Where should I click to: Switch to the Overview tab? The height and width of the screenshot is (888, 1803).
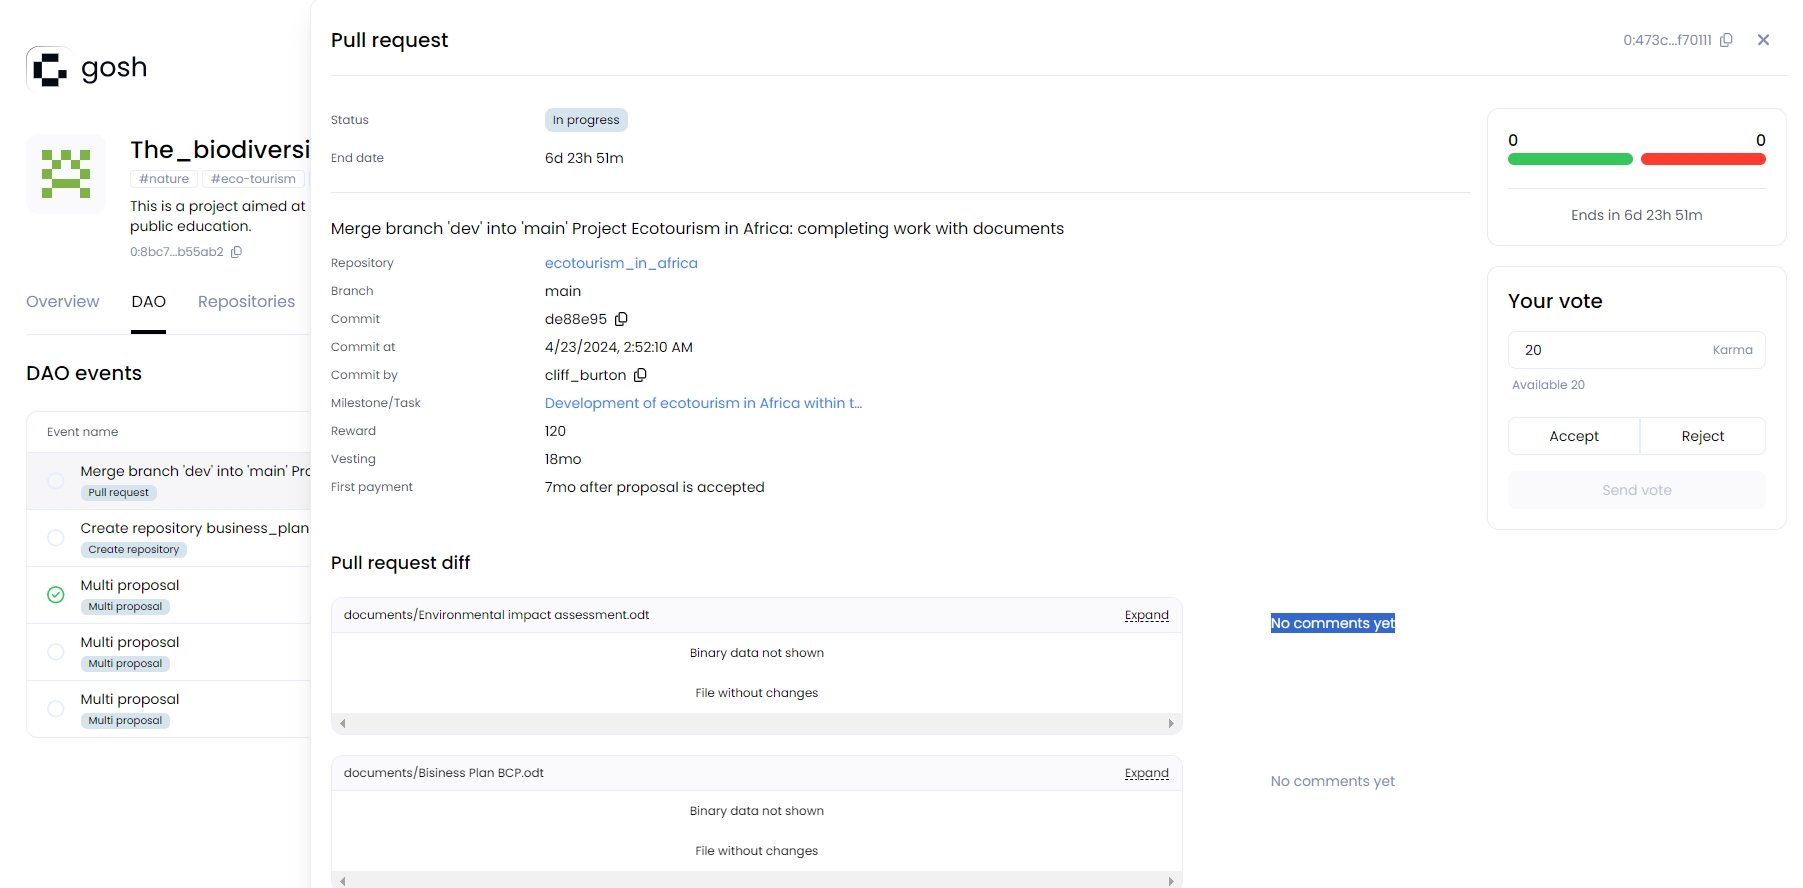(x=63, y=302)
